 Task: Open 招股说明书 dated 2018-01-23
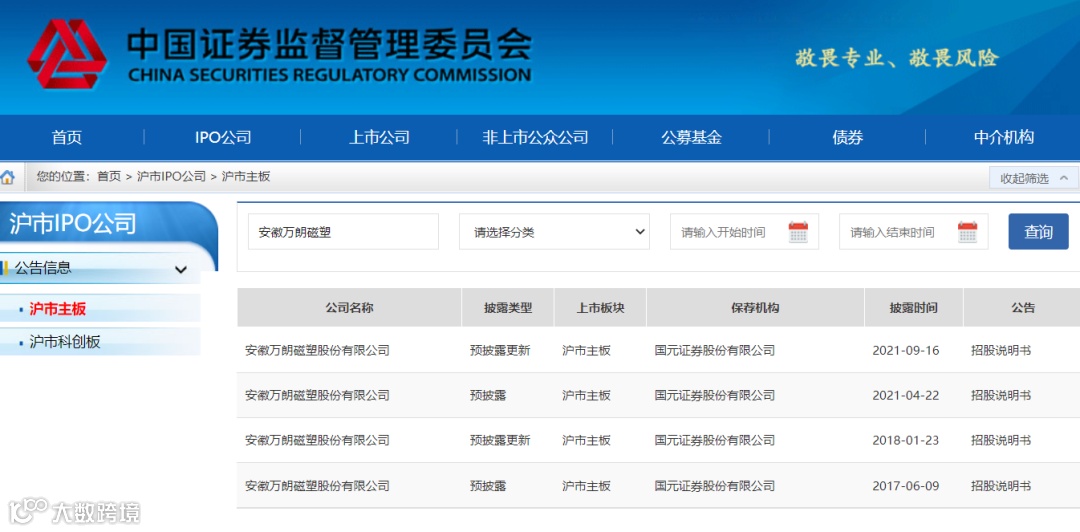pos(1001,440)
